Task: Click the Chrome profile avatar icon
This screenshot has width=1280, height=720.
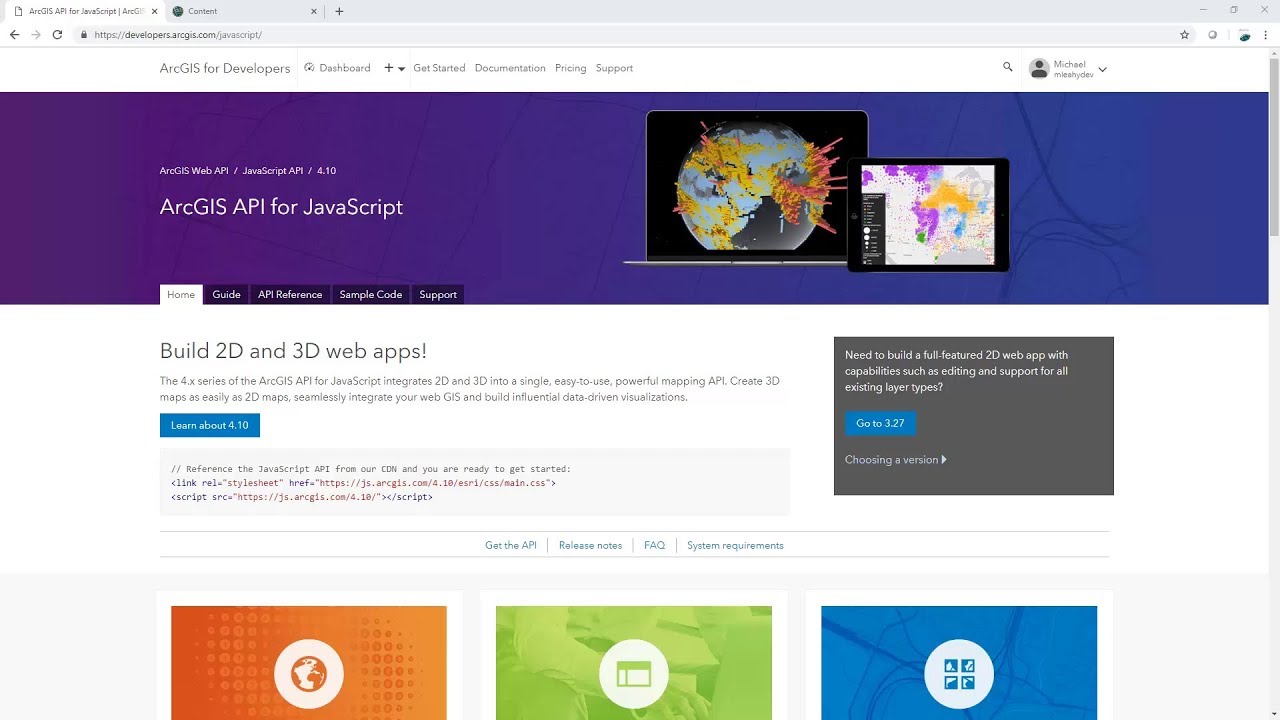Action: (1245, 34)
